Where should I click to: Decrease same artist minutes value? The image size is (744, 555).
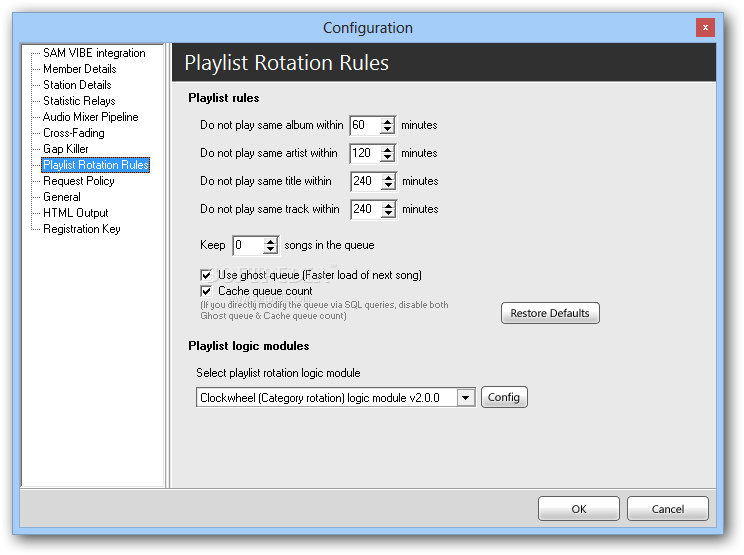click(388, 157)
